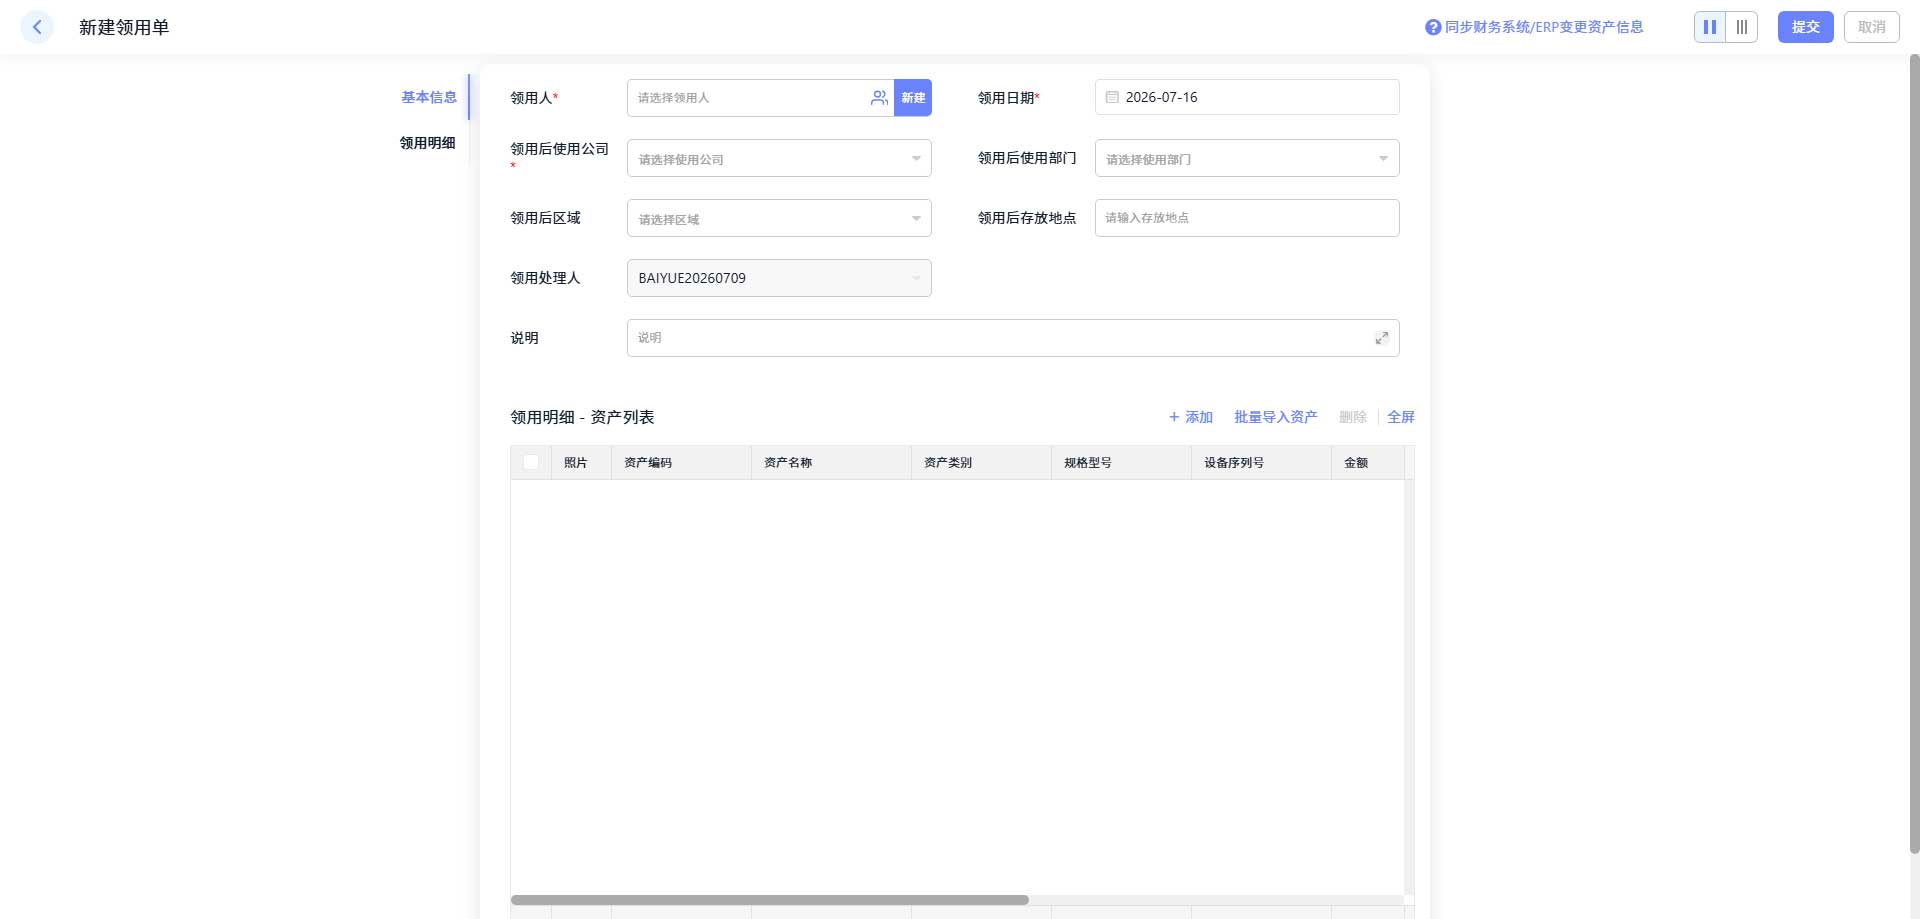
Task: Expand the 说明 text box with expand icon
Action: click(x=1382, y=338)
